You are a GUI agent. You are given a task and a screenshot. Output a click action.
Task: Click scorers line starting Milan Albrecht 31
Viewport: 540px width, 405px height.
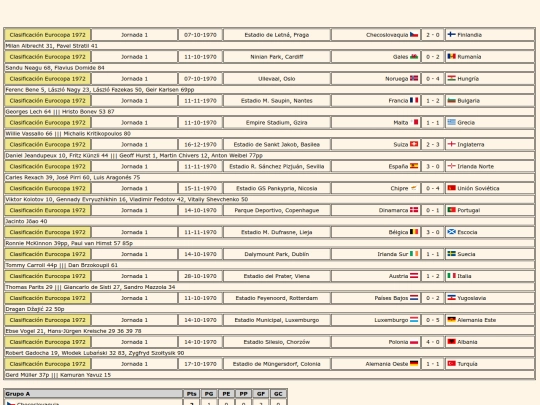[x=52, y=46]
